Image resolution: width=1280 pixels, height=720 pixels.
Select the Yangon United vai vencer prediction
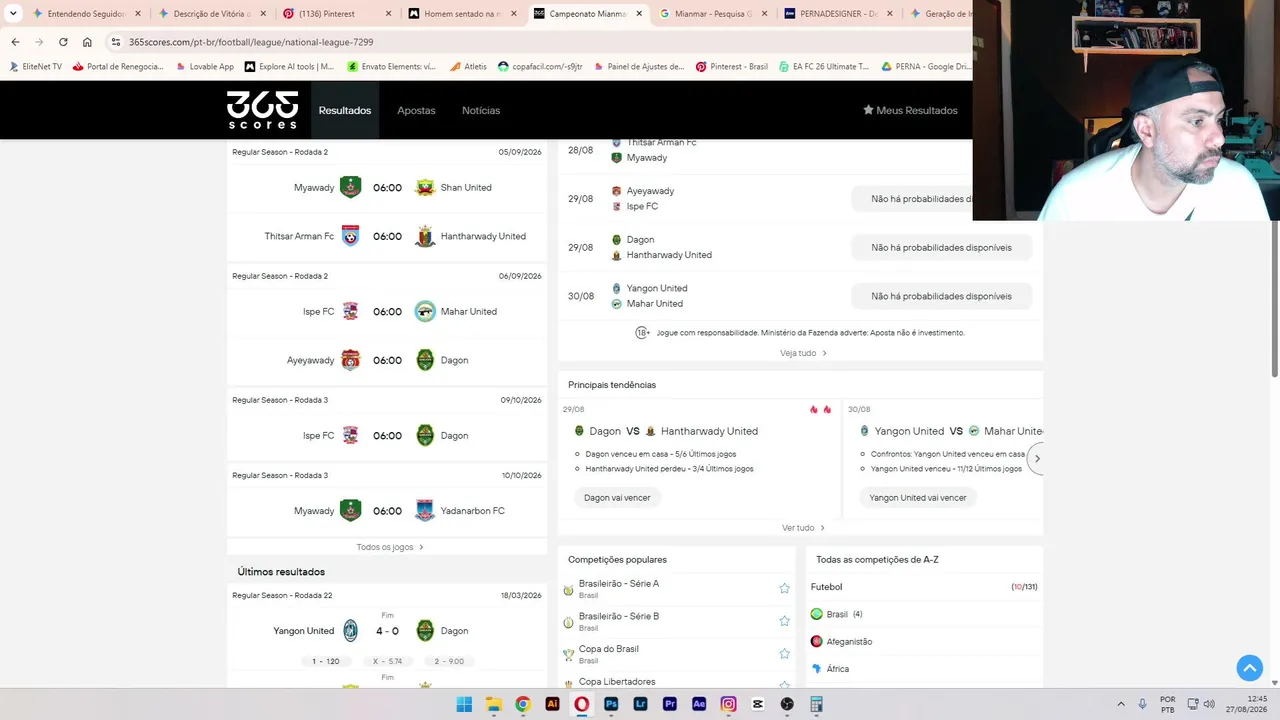[918, 498]
